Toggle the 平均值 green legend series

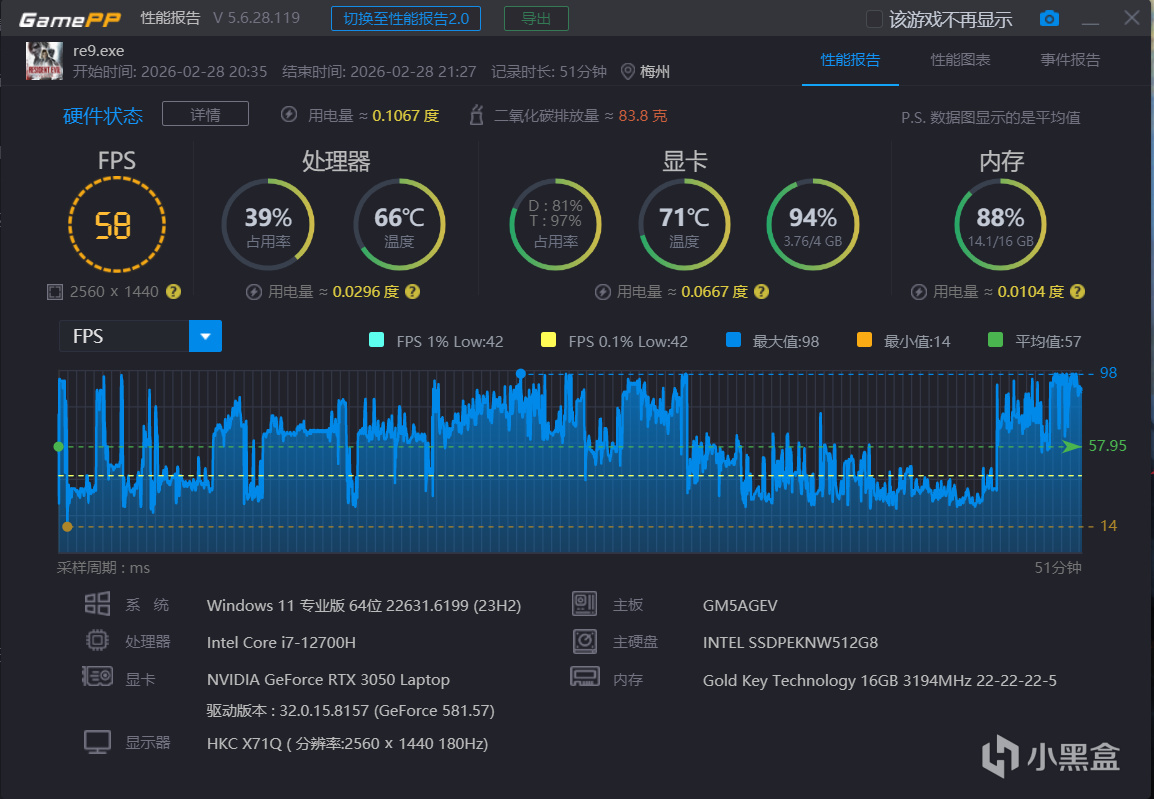[x=1034, y=341]
